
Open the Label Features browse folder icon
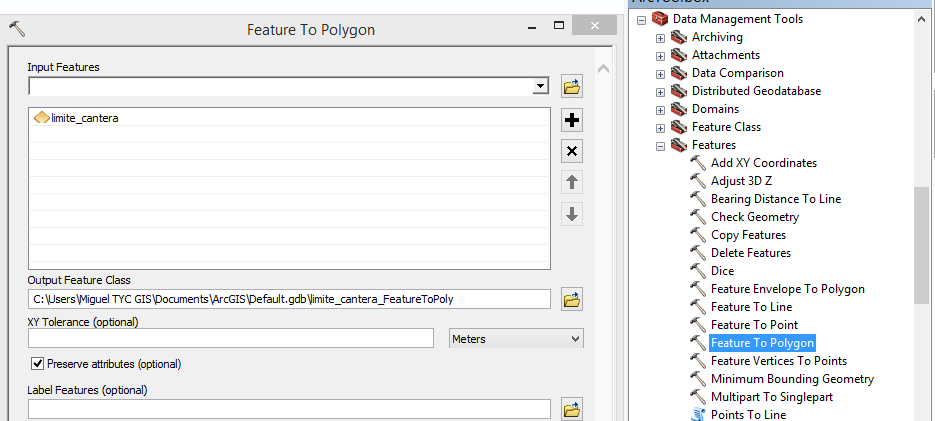[x=572, y=409]
